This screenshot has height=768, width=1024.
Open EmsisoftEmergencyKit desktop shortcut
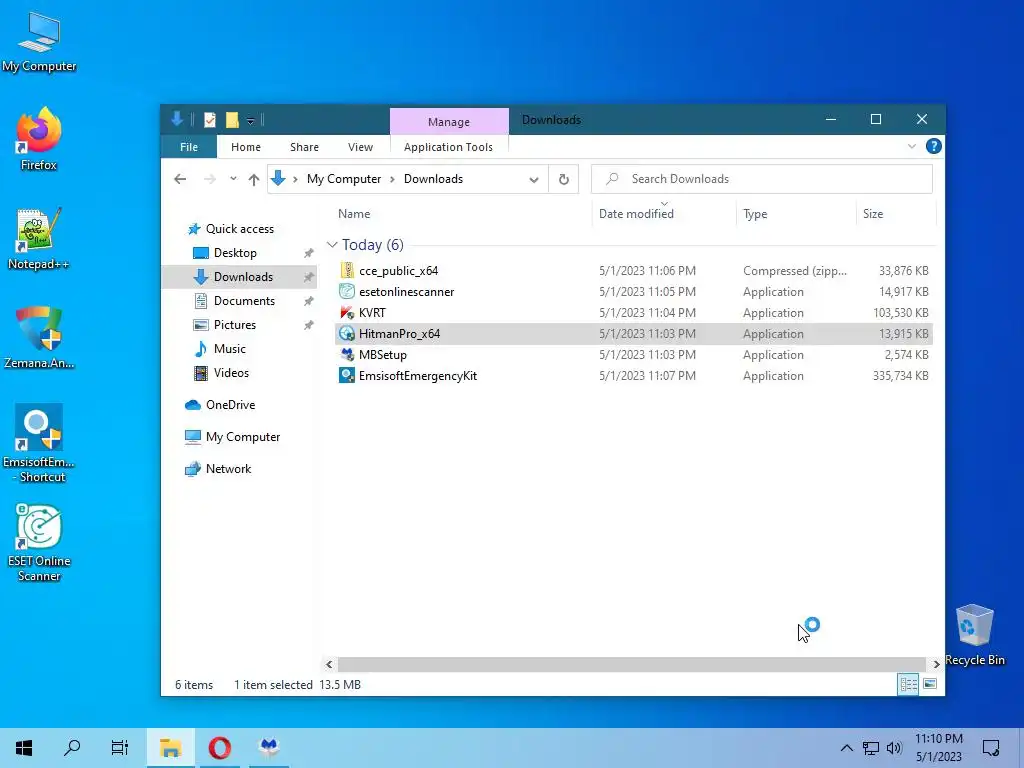coord(39,443)
